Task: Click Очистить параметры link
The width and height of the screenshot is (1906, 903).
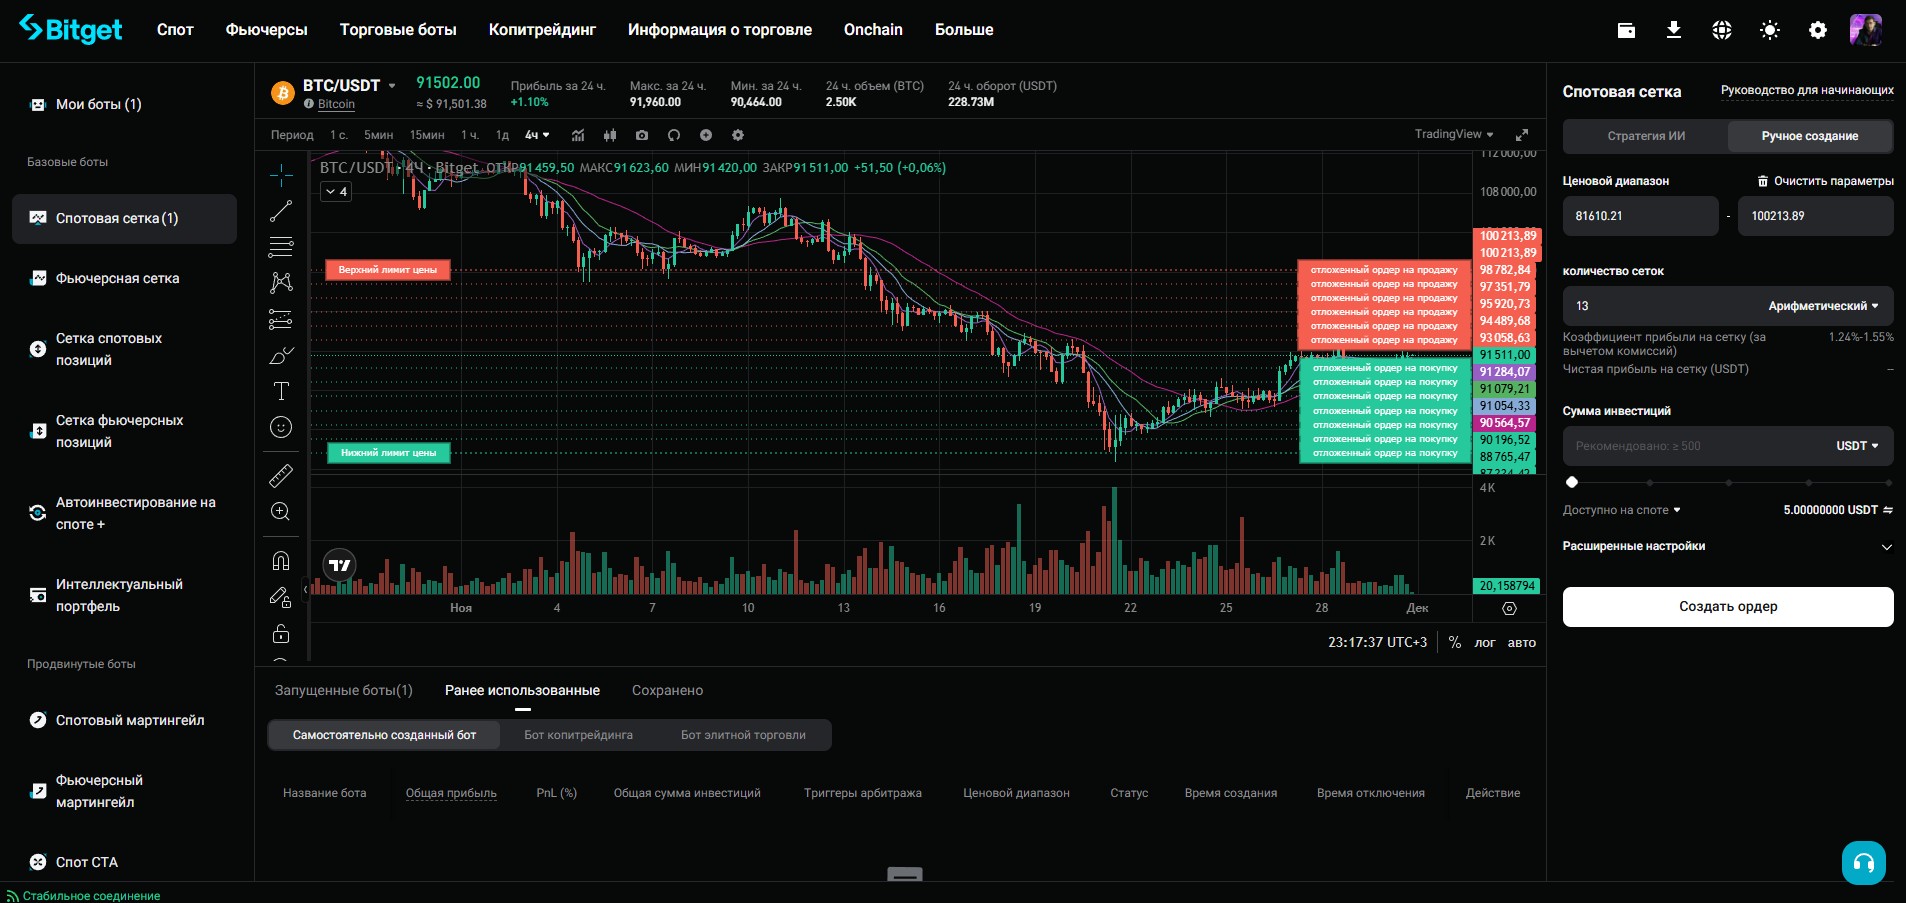Action: point(1825,181)
